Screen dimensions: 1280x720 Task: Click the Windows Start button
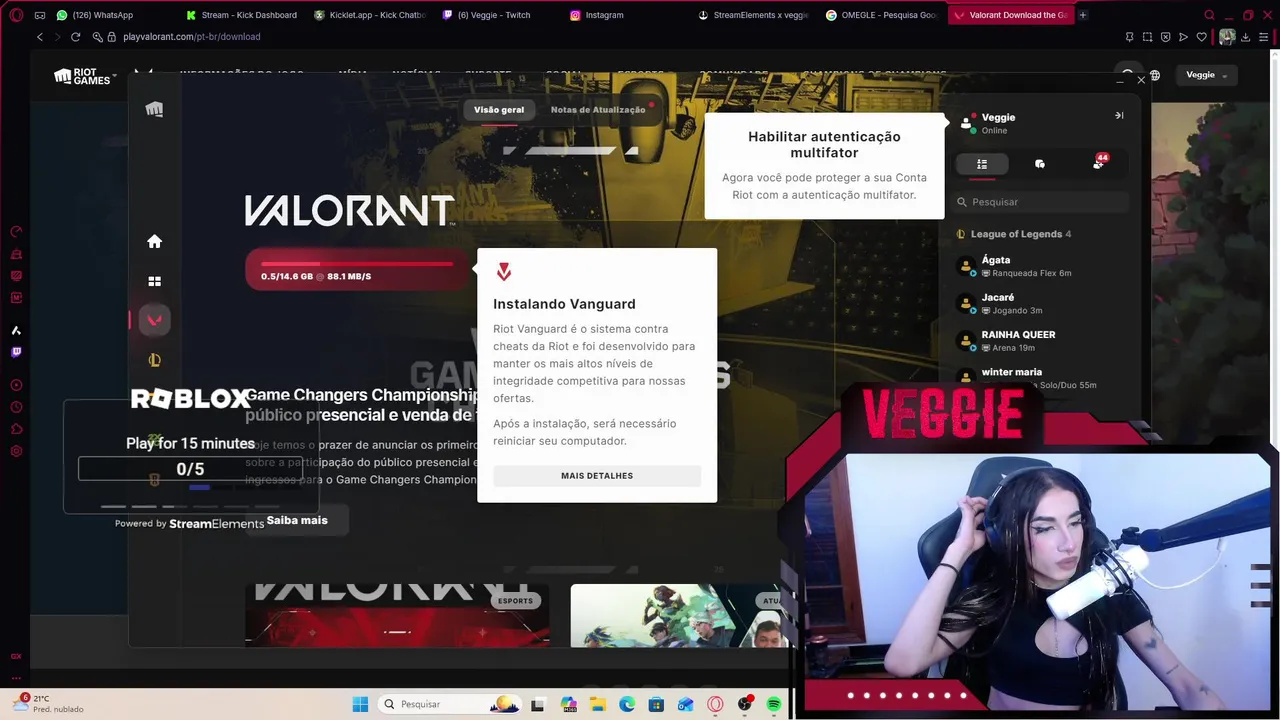pos(360,704)
